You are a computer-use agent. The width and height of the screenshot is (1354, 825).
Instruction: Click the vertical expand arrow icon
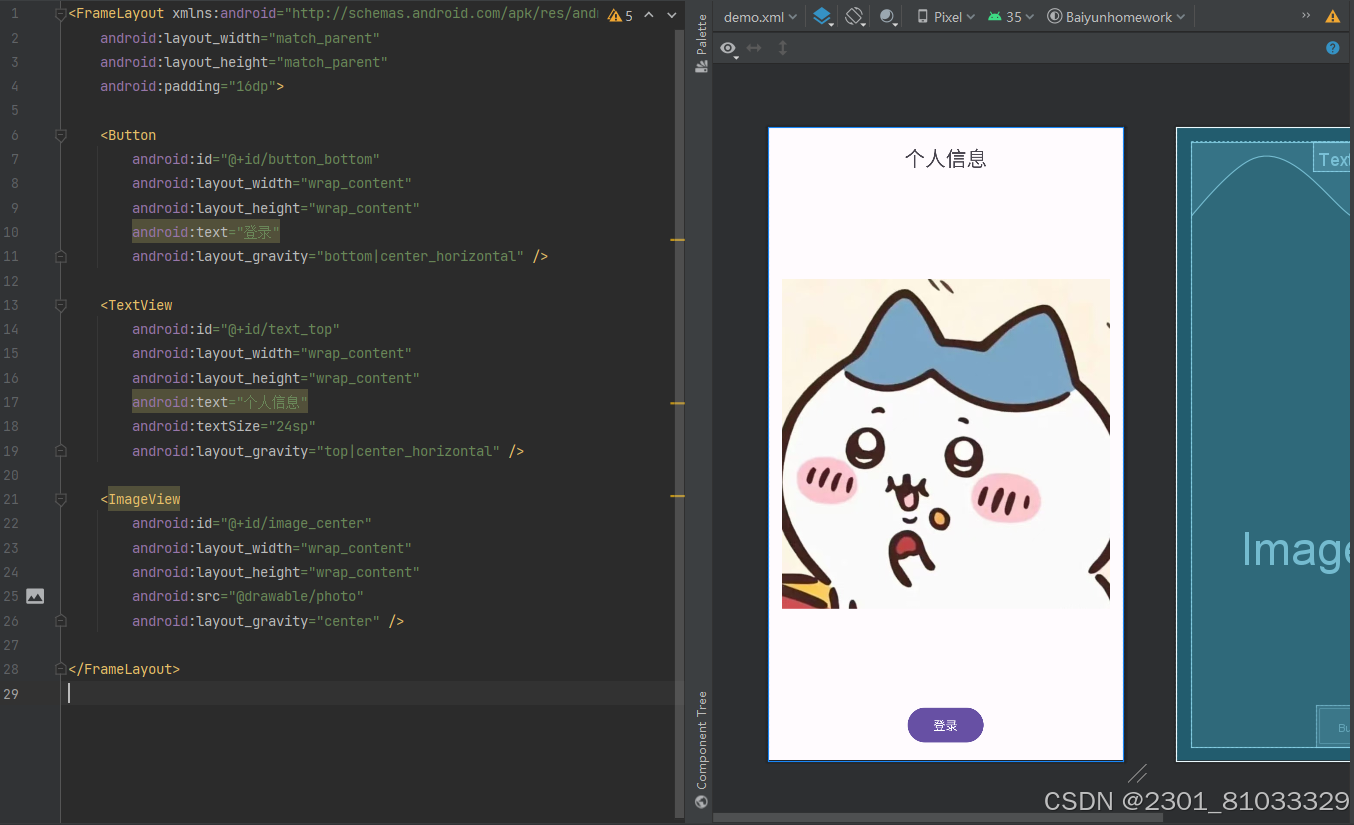pyautogui.click(x=782, y=48)
